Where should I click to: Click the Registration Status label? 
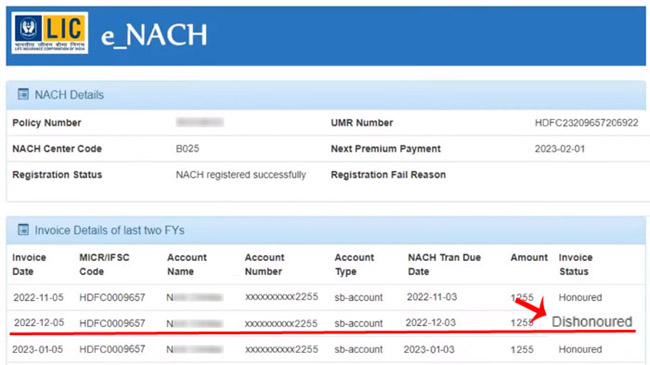[57, 175]
